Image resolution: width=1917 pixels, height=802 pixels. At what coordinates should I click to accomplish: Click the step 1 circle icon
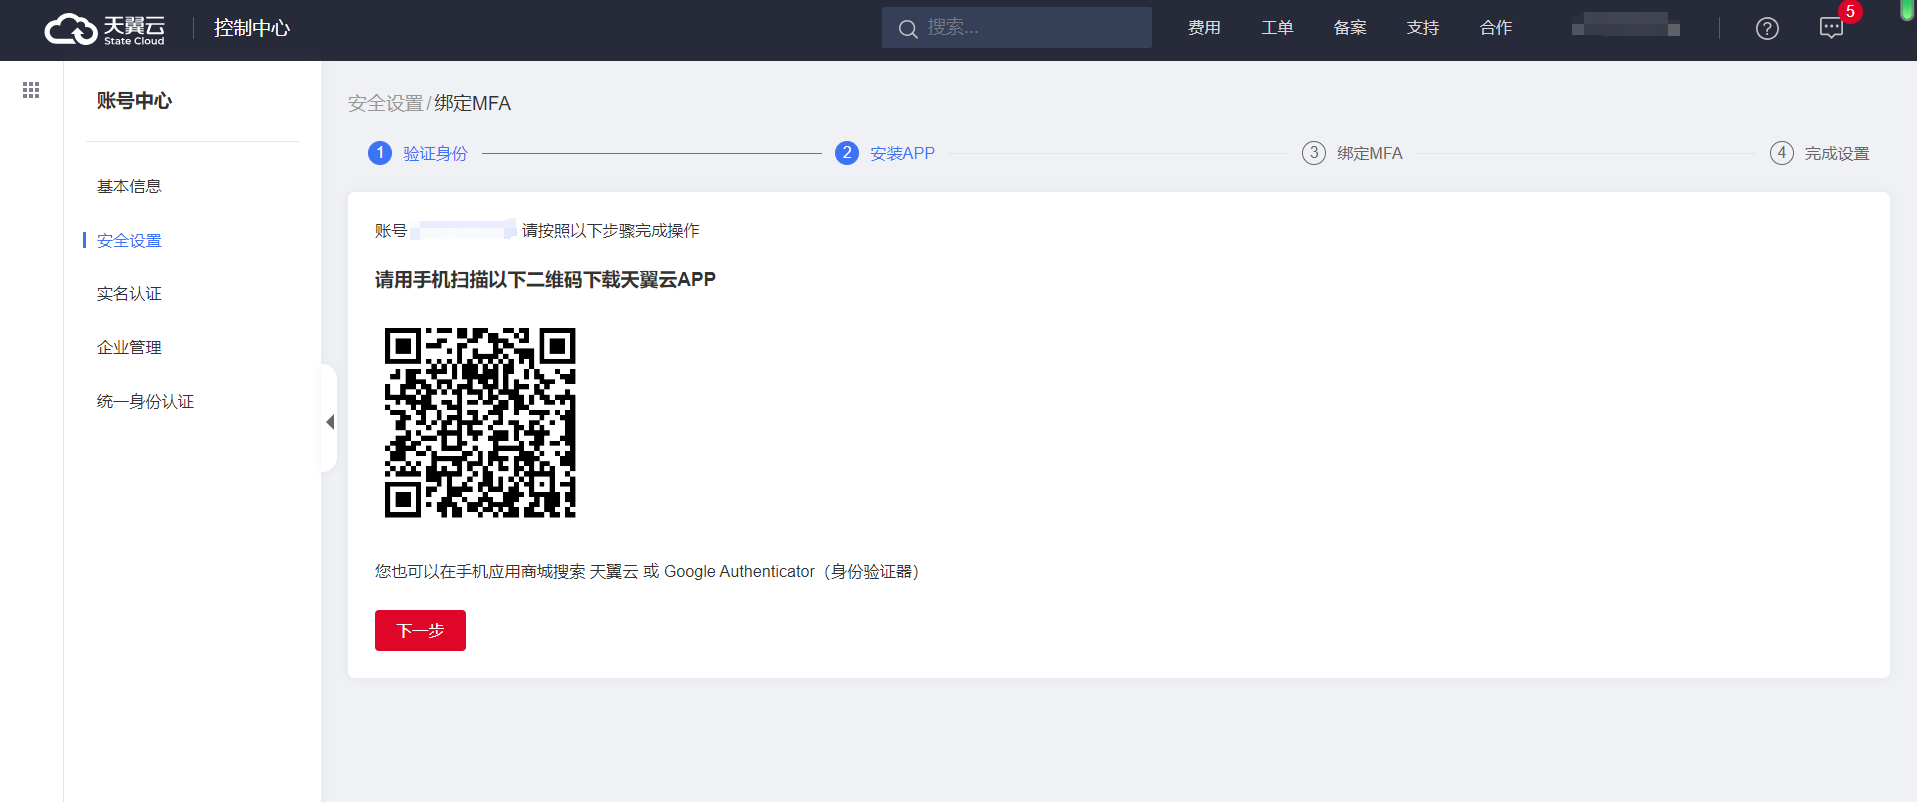point(380,153)
